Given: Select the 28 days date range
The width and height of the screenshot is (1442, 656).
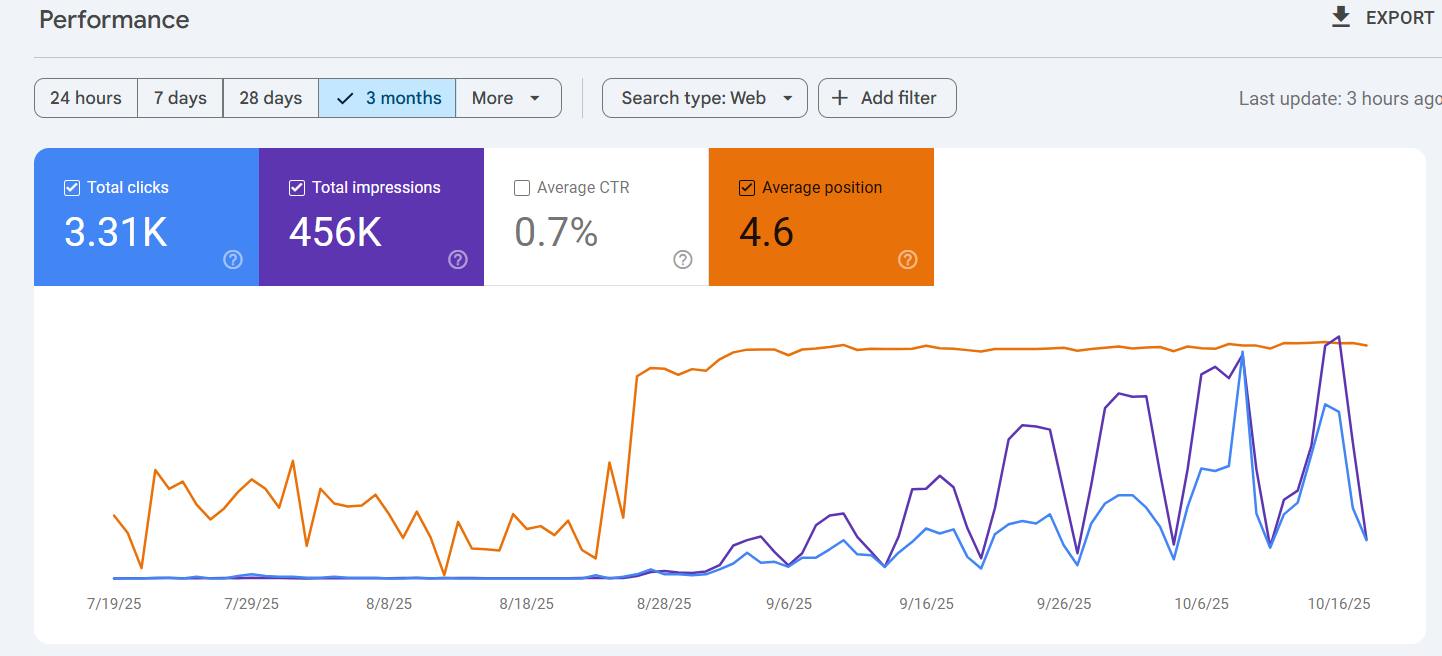Looking at the screenshot, I should (270, 98).
